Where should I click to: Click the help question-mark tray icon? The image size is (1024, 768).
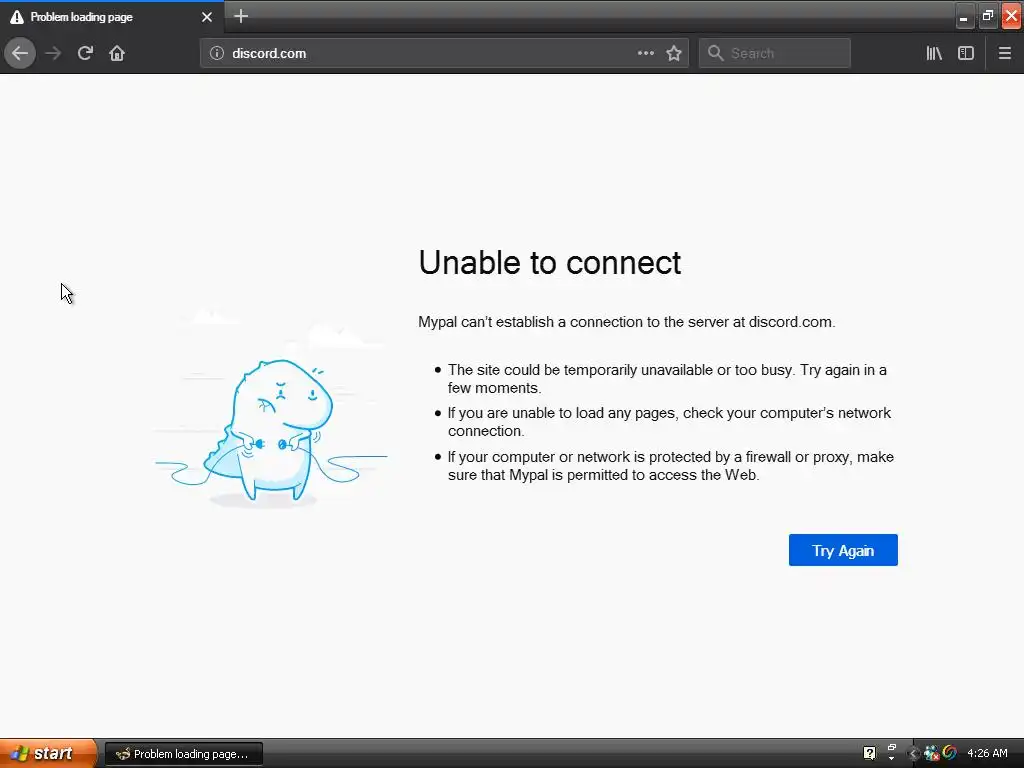coord(869,753)
